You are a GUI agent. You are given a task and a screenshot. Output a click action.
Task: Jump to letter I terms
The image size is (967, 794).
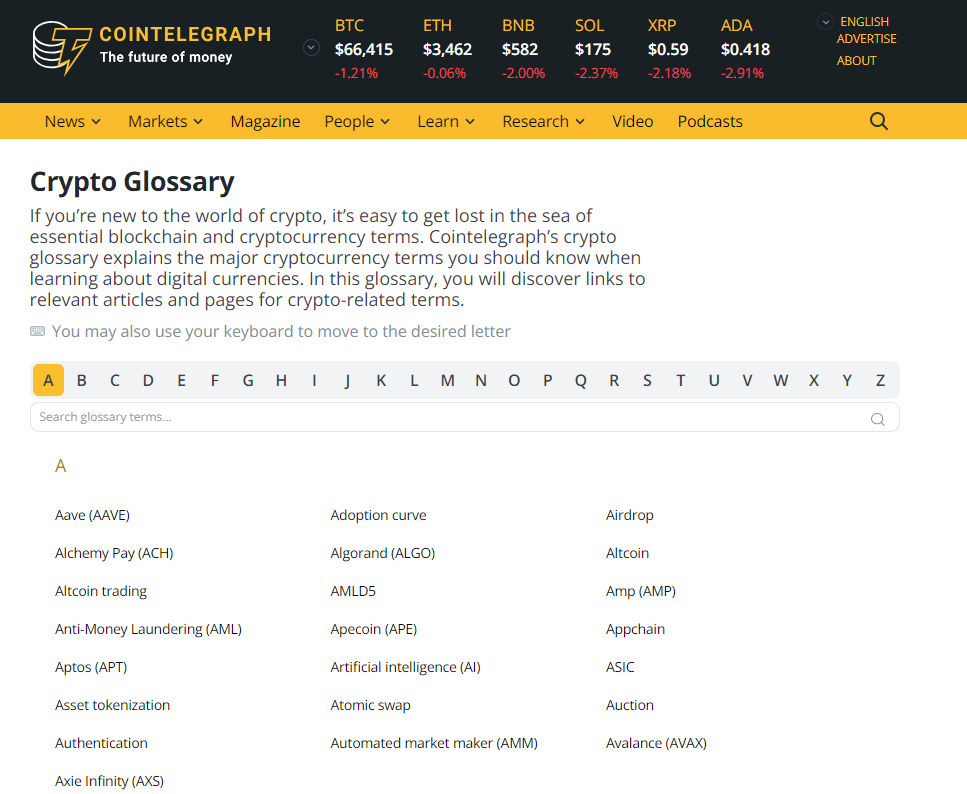(x=315, y=380)
